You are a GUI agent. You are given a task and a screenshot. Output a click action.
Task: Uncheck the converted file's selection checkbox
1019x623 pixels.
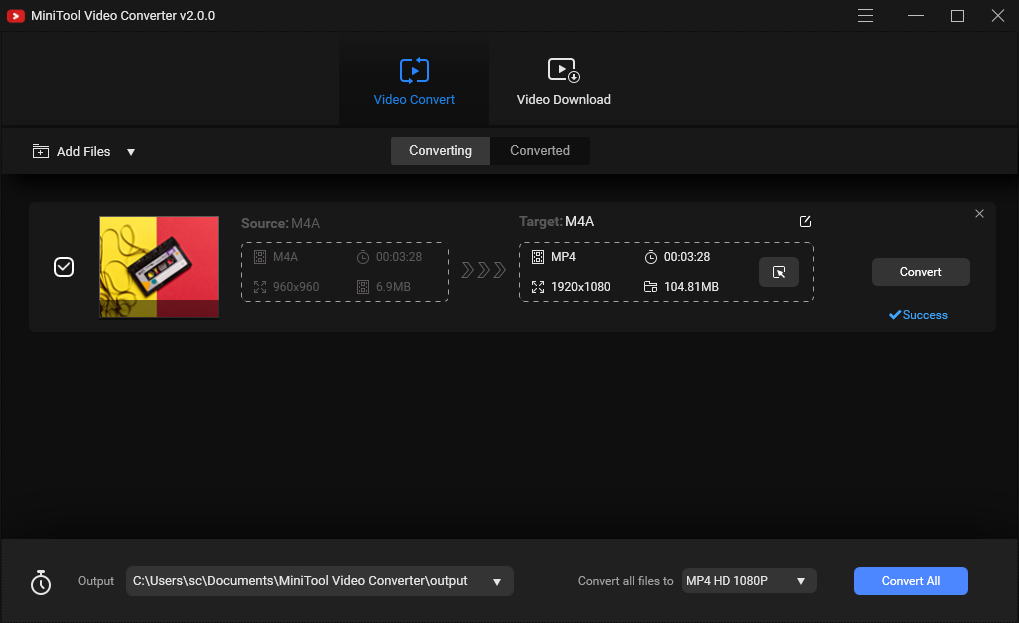coord(63,267)
